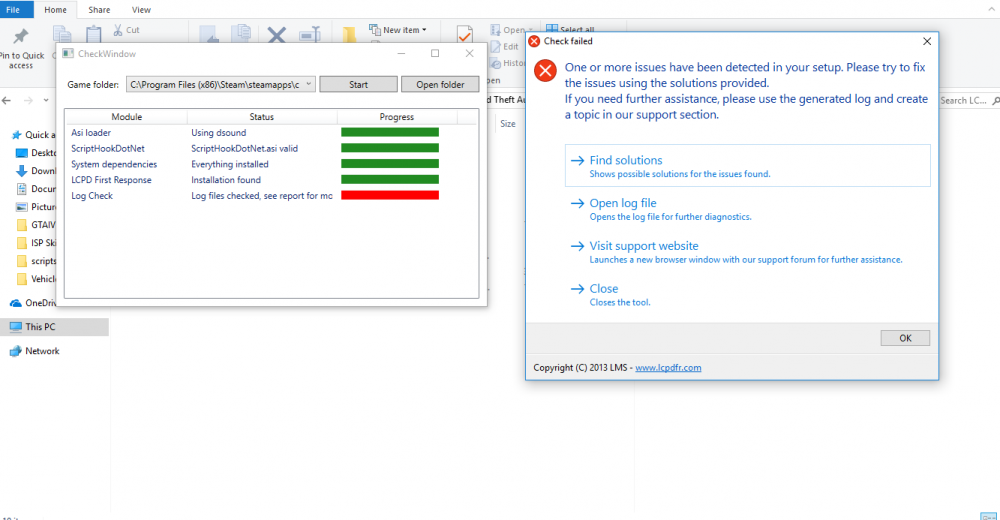Viewport: 1000px width, 520px height.
Task: Select Network in Explorer sidebar
Action: [35, 351]
